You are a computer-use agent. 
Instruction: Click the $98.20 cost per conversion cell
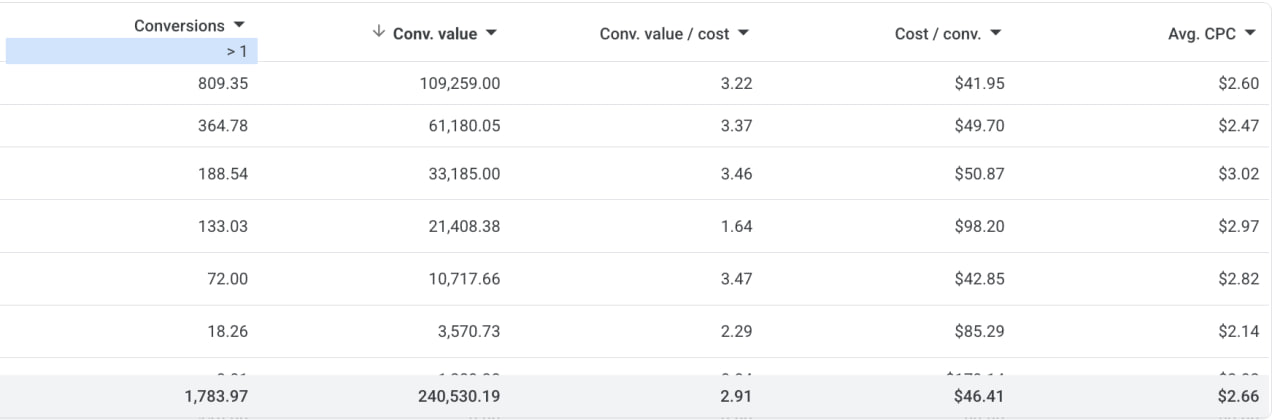pos(980,226)
